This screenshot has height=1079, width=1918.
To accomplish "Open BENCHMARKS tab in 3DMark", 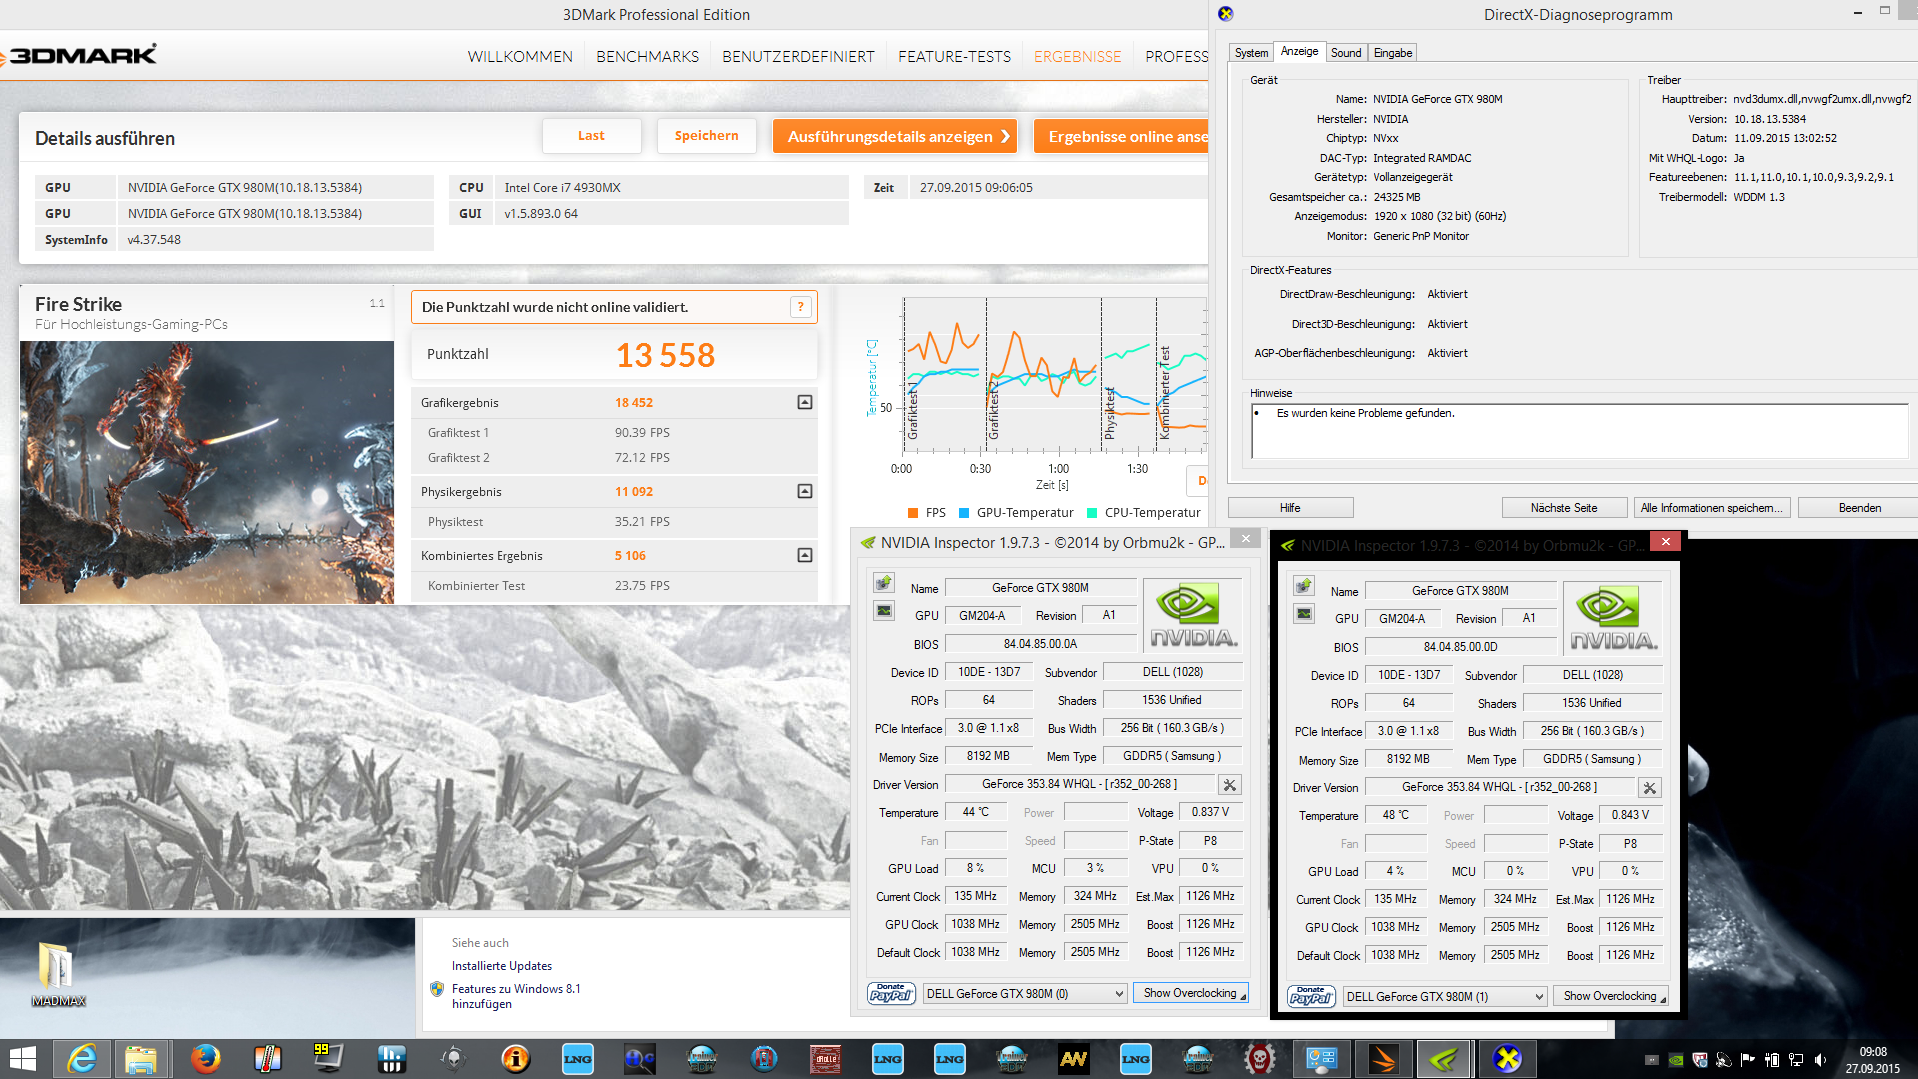I will click(x=647, y=56).
